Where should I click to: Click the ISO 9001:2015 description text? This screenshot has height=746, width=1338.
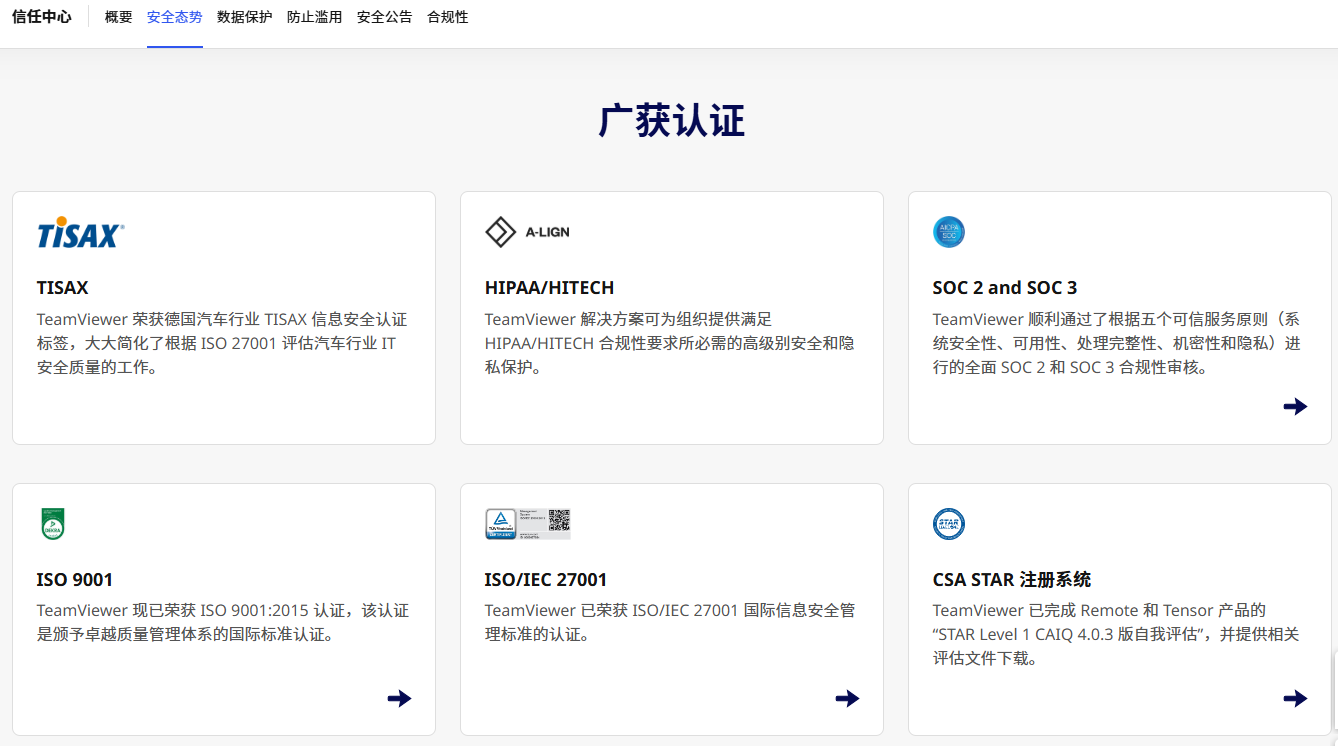click(x=223, y=622)
